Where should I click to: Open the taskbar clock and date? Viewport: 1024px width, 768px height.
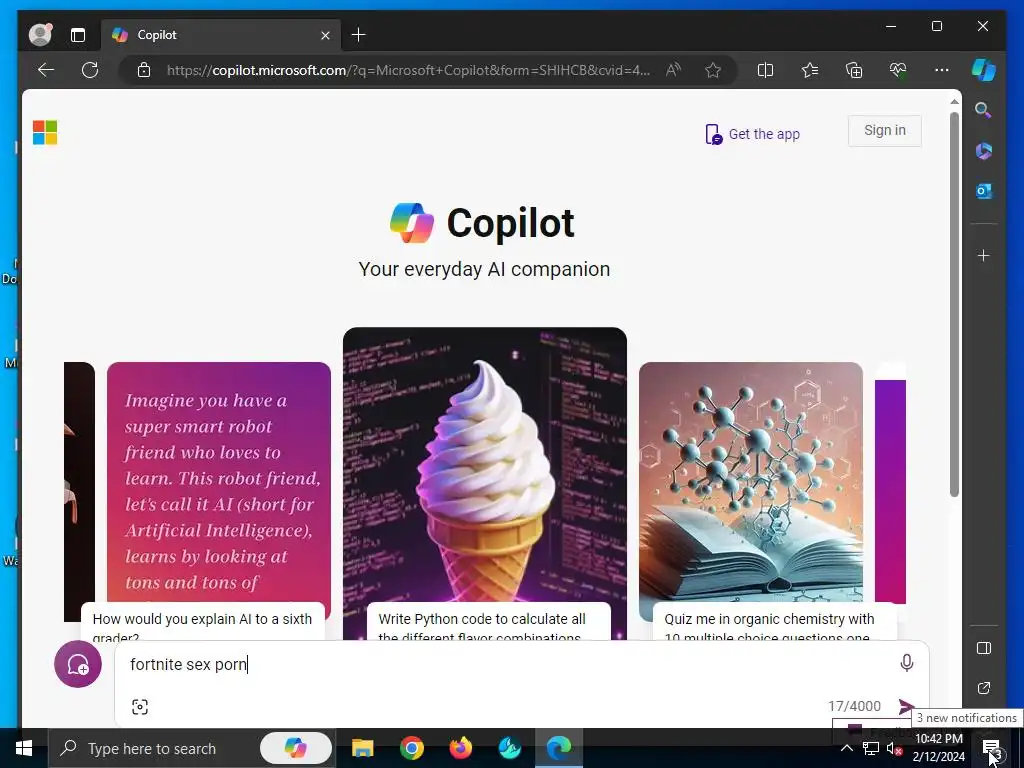(939, 748)
